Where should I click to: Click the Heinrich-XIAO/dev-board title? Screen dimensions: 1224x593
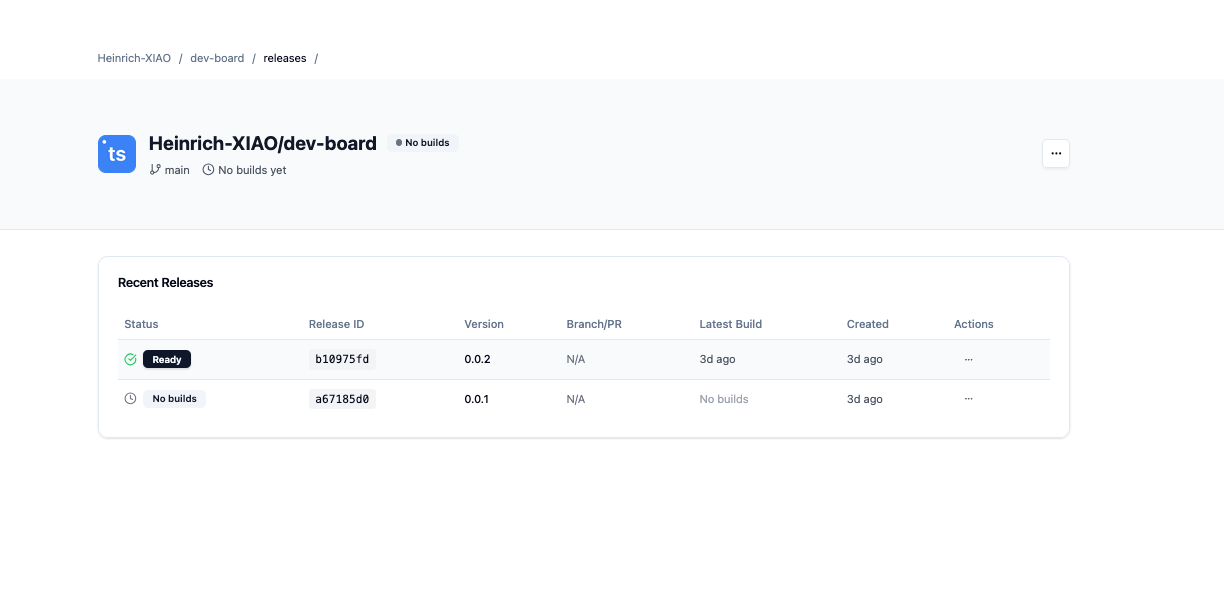(x=262, y=143)
